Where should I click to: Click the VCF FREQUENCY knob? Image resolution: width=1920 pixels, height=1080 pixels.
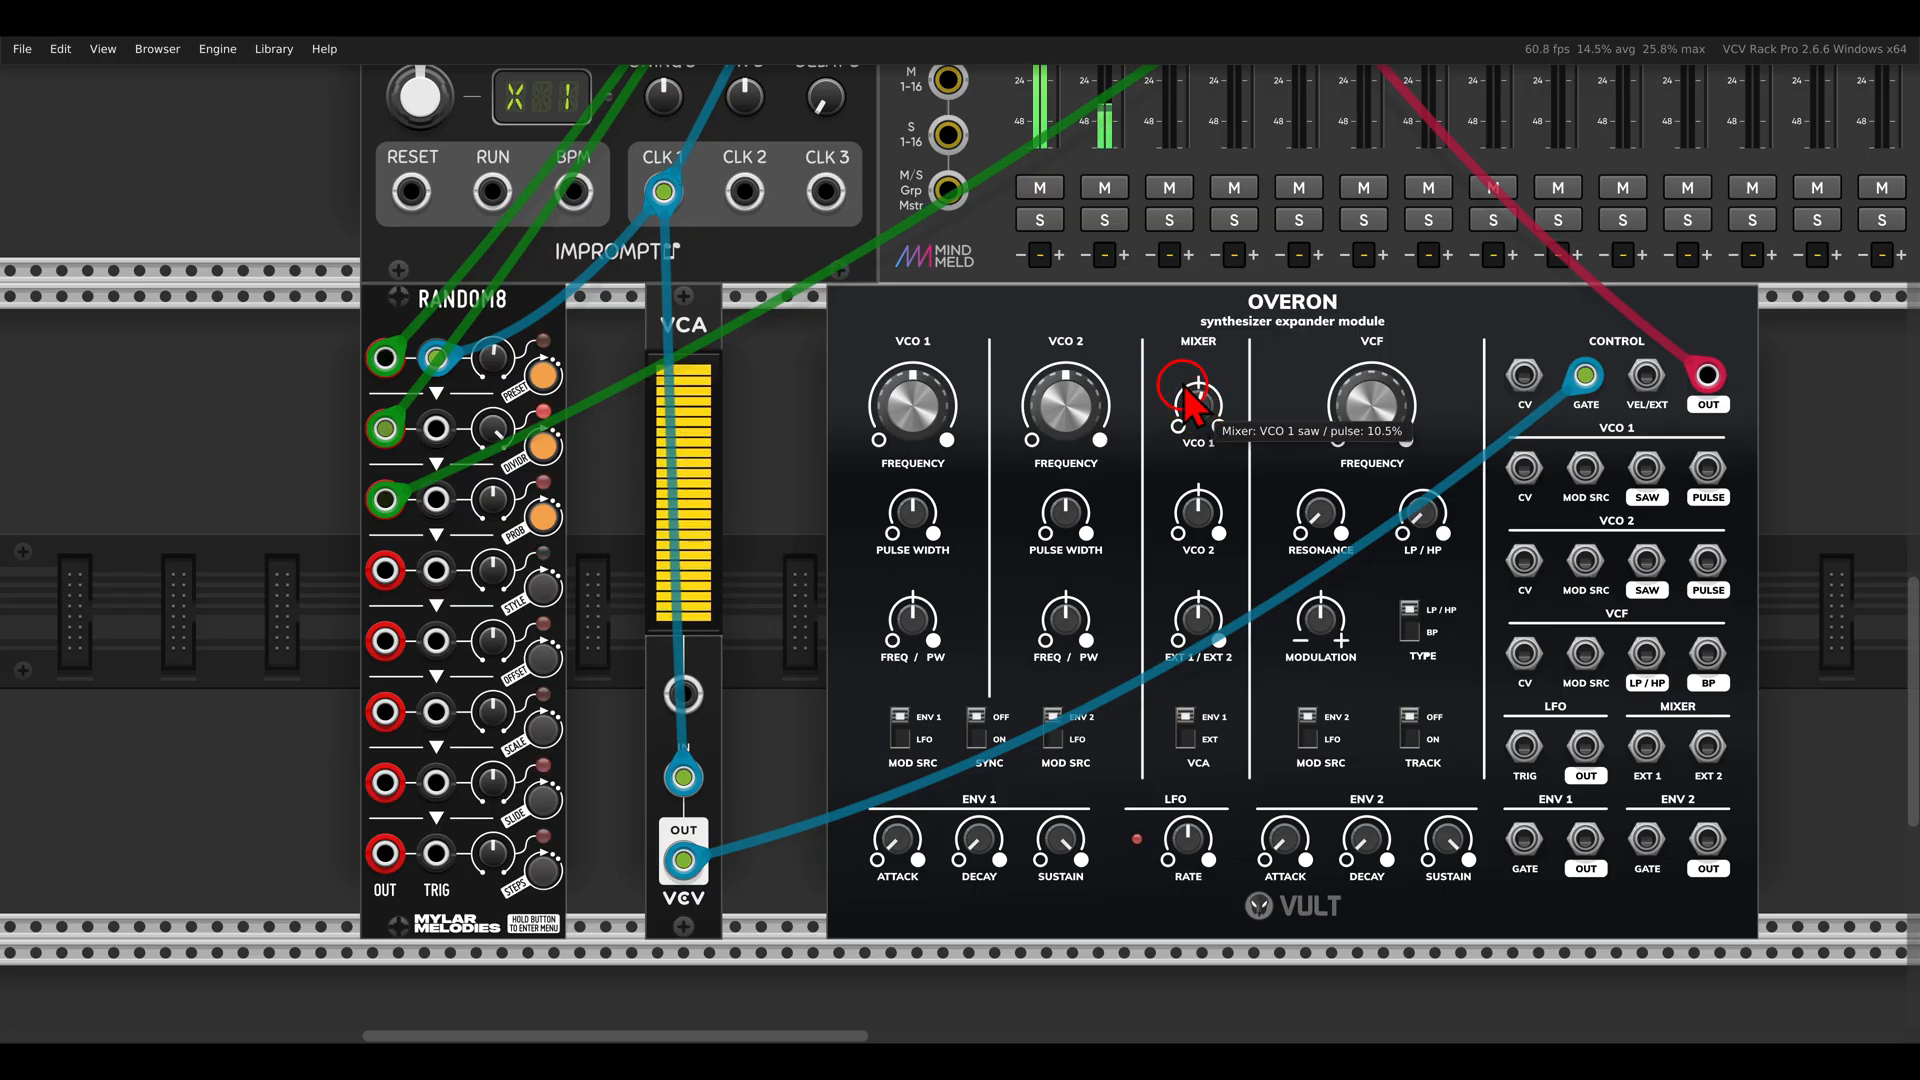[1371, 405]
